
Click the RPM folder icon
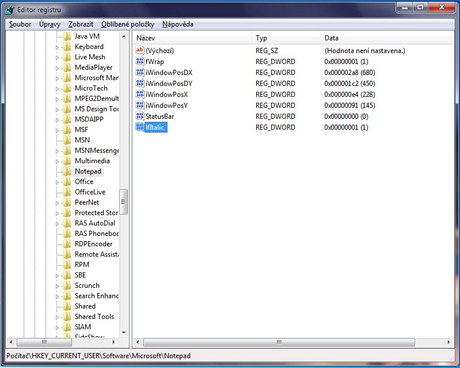point(67,265)
